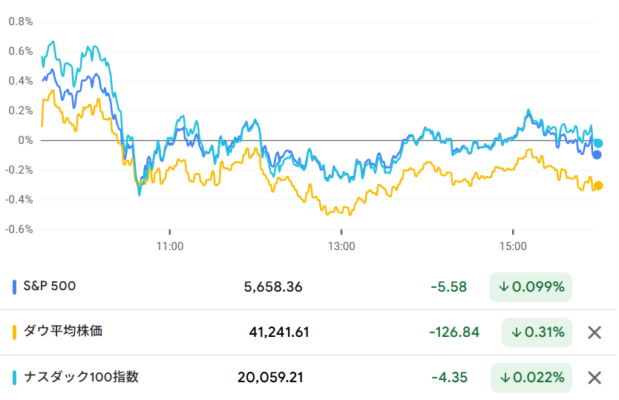The height and width of the screenshot is (400, 619).
Task: Open the S&P 500 index link
Action: 49,286
